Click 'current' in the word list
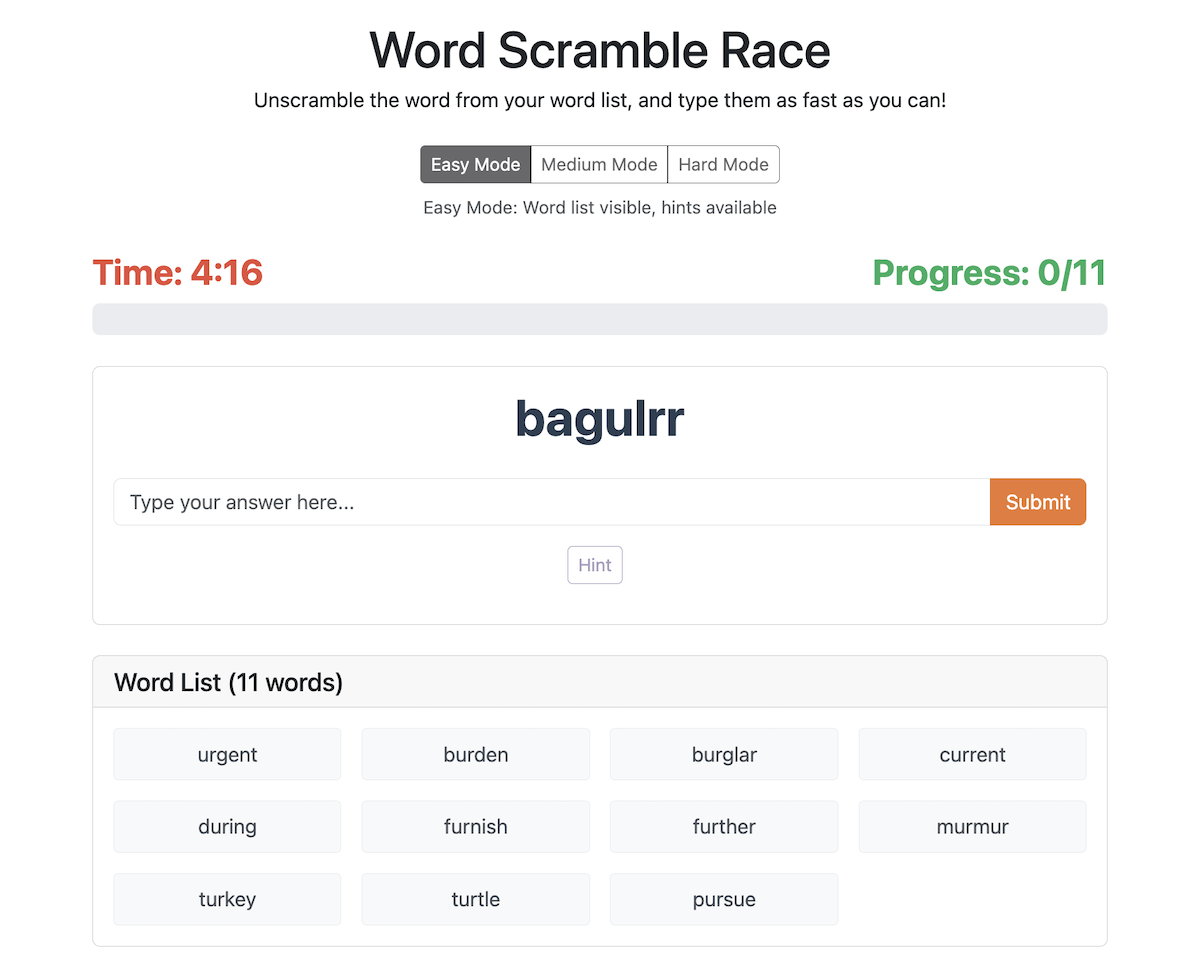This screenshot has height=972, width=1200. click(x=972, y=754)
